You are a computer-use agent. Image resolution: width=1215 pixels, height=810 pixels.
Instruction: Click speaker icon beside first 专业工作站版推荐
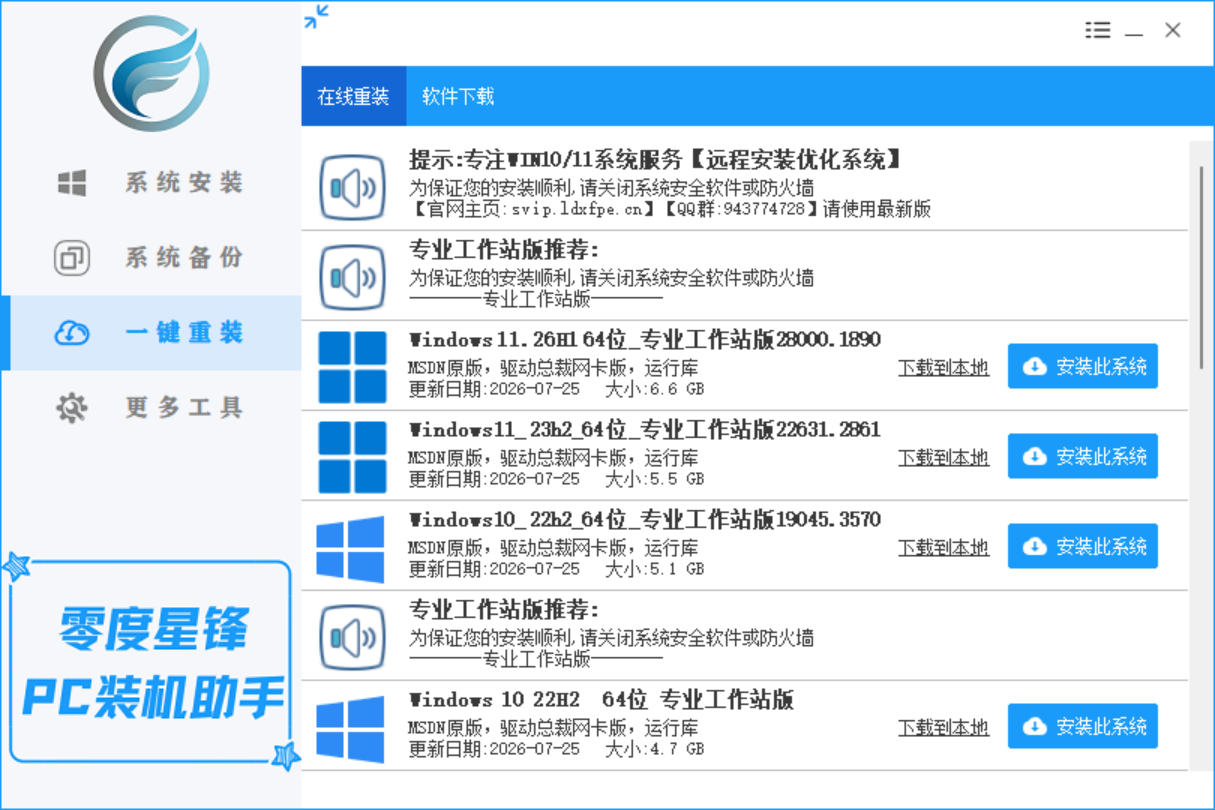point(352,276)
